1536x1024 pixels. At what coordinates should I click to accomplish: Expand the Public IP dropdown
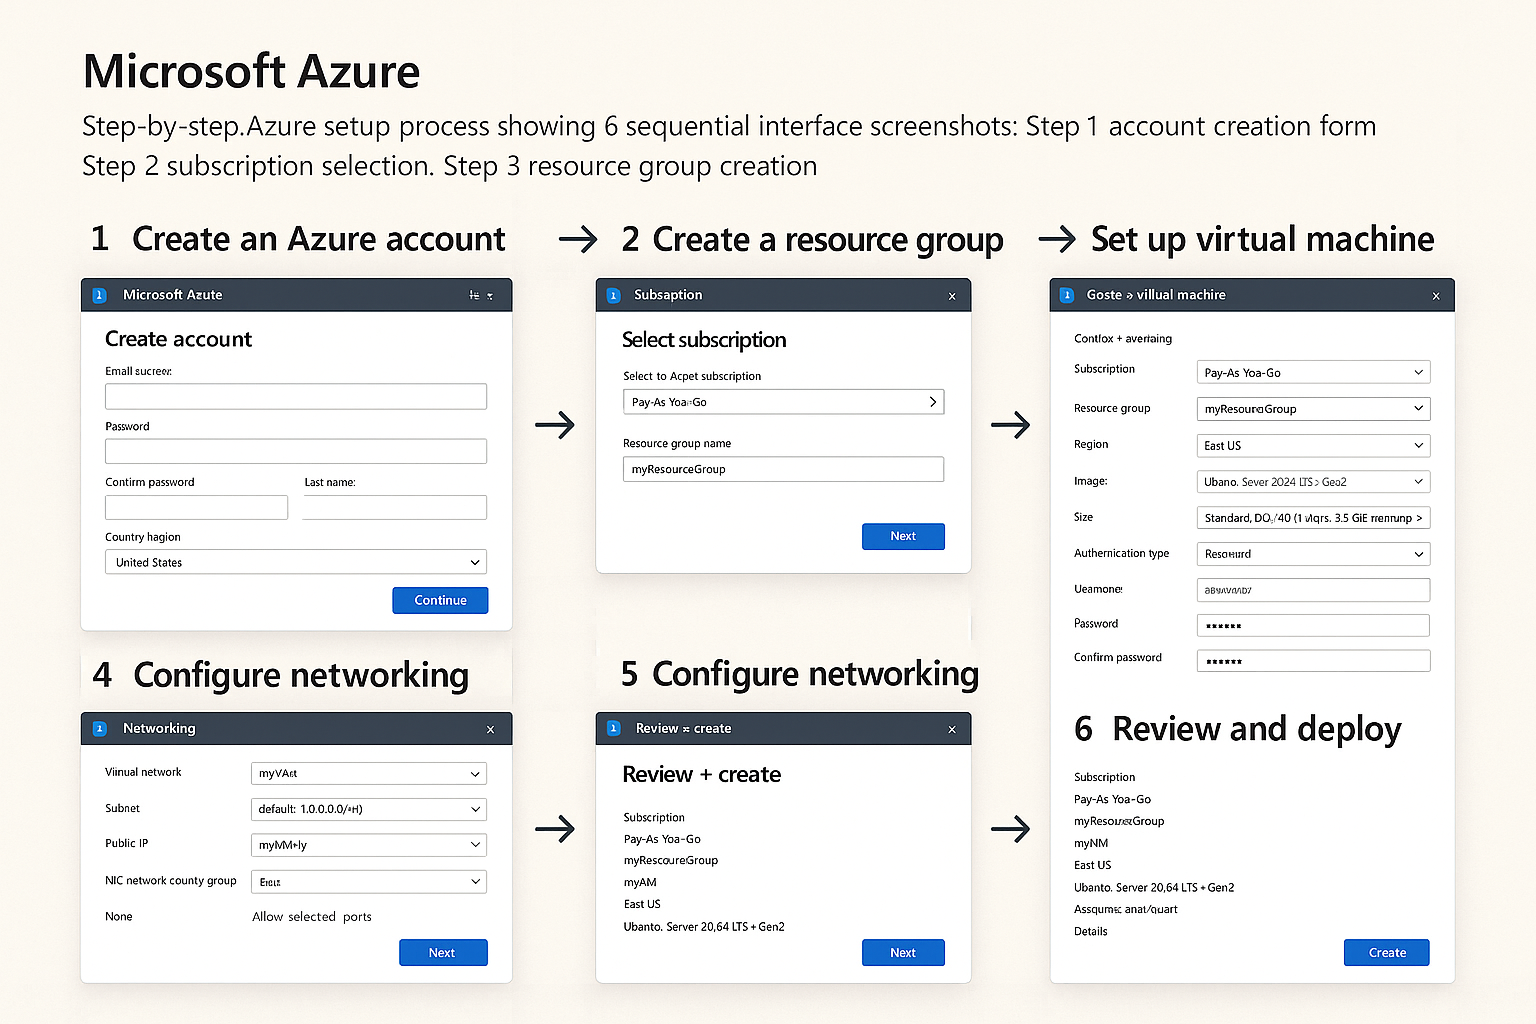coord(368,845)
